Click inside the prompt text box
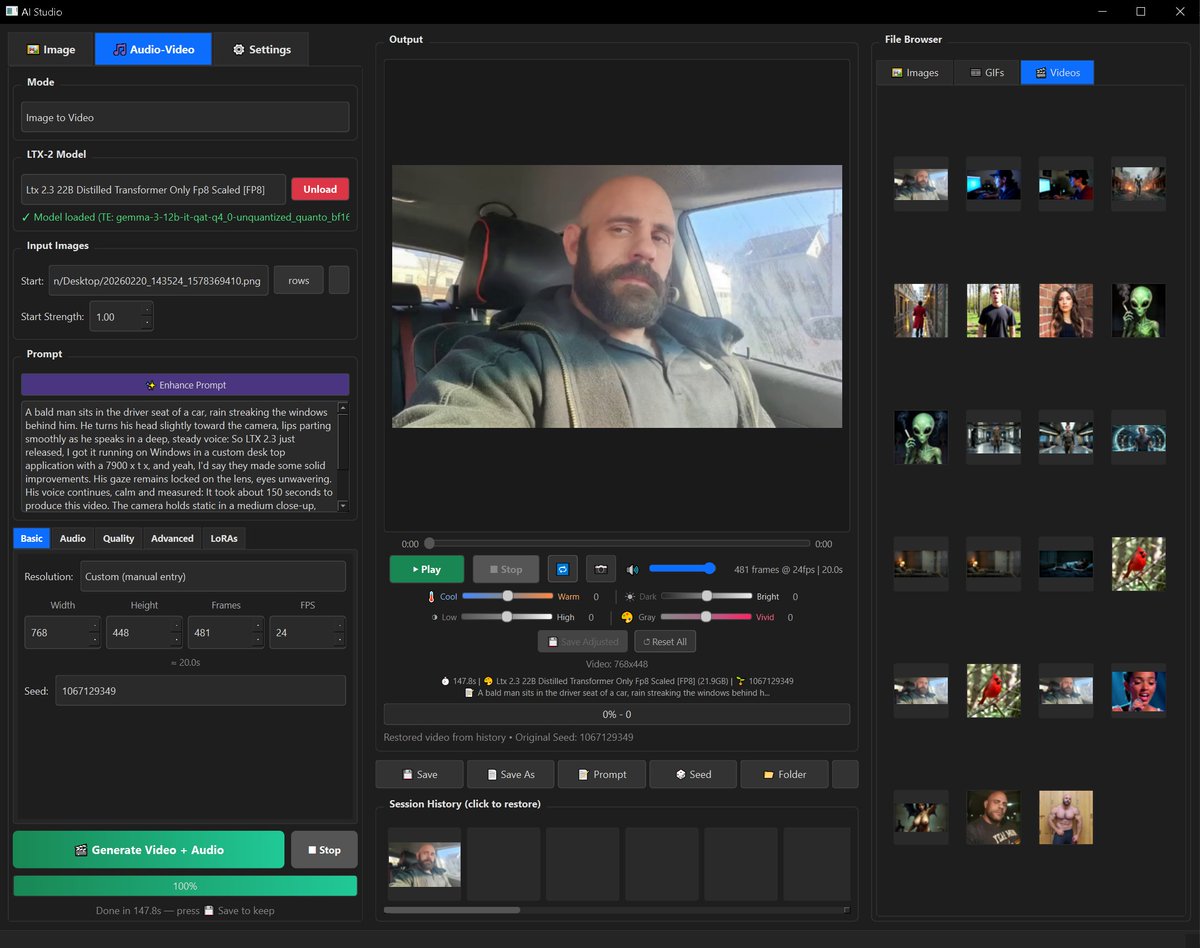 click(x=179, y=457)
